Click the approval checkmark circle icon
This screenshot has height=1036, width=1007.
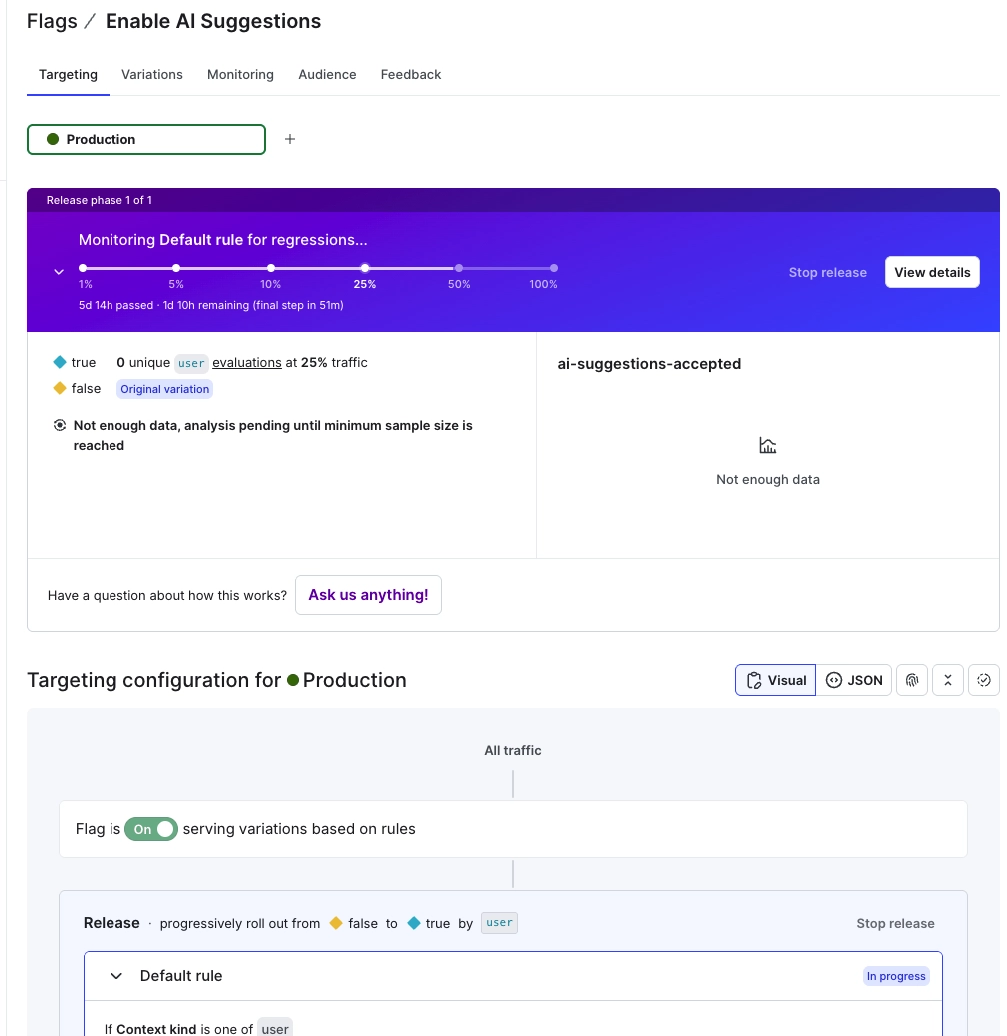[983, 680]
